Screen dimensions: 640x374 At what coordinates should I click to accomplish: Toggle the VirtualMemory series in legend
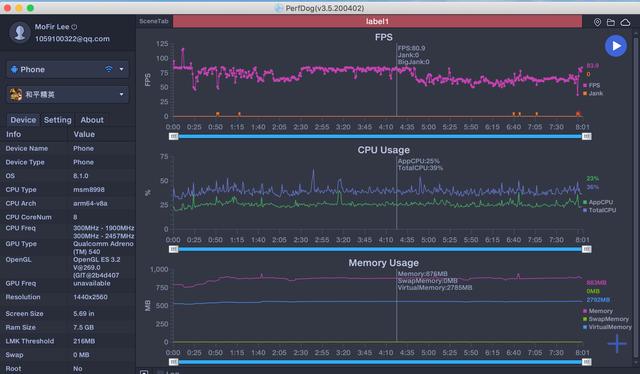click(x=607, y=327)
